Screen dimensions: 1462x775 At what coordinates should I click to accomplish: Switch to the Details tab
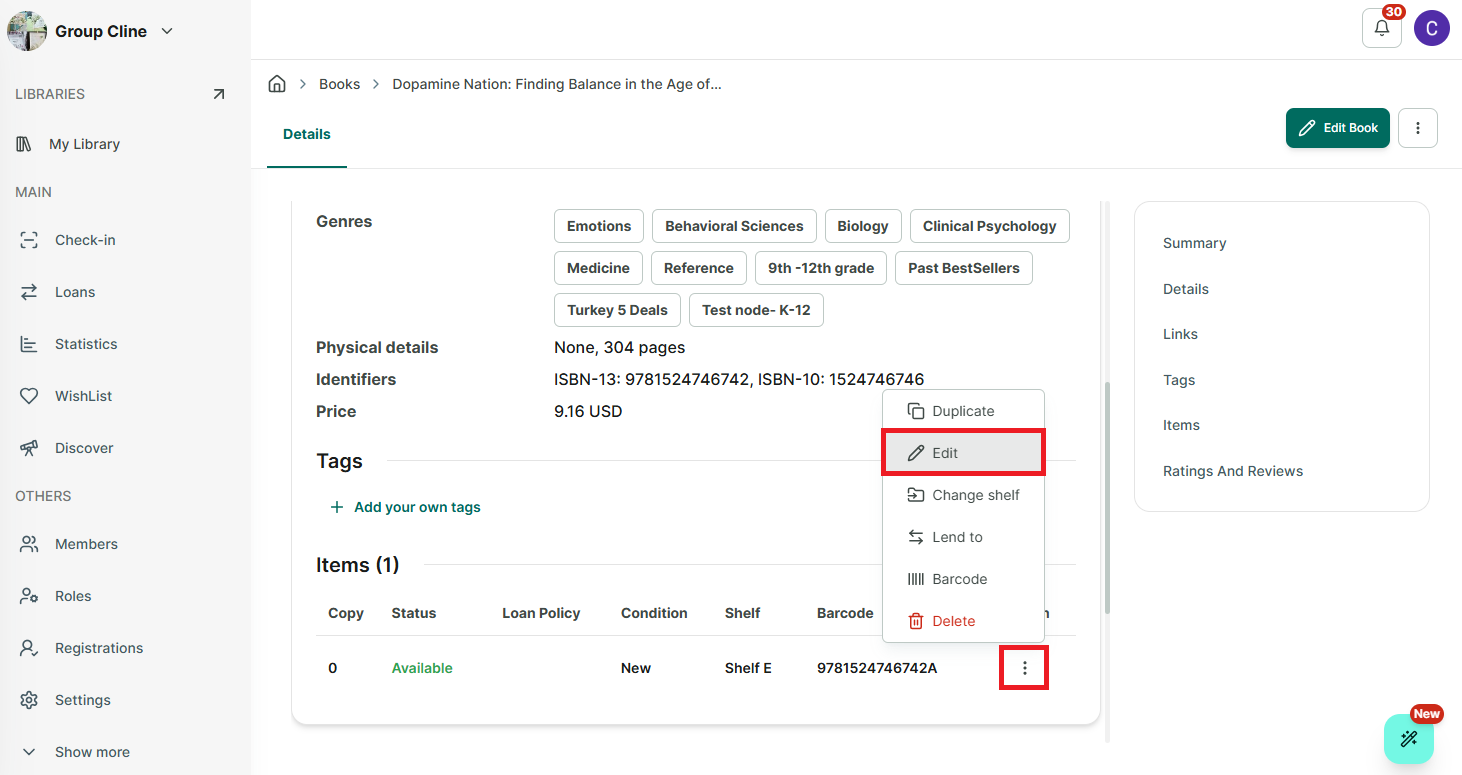tap(307, 134)
